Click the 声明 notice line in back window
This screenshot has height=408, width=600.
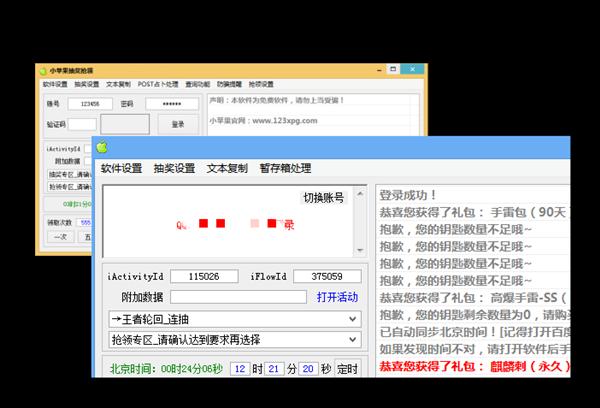(277, 100)
